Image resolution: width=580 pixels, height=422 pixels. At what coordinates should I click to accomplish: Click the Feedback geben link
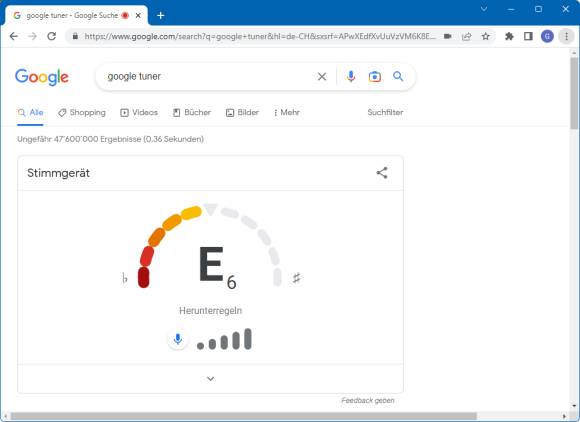pos(368,401)
